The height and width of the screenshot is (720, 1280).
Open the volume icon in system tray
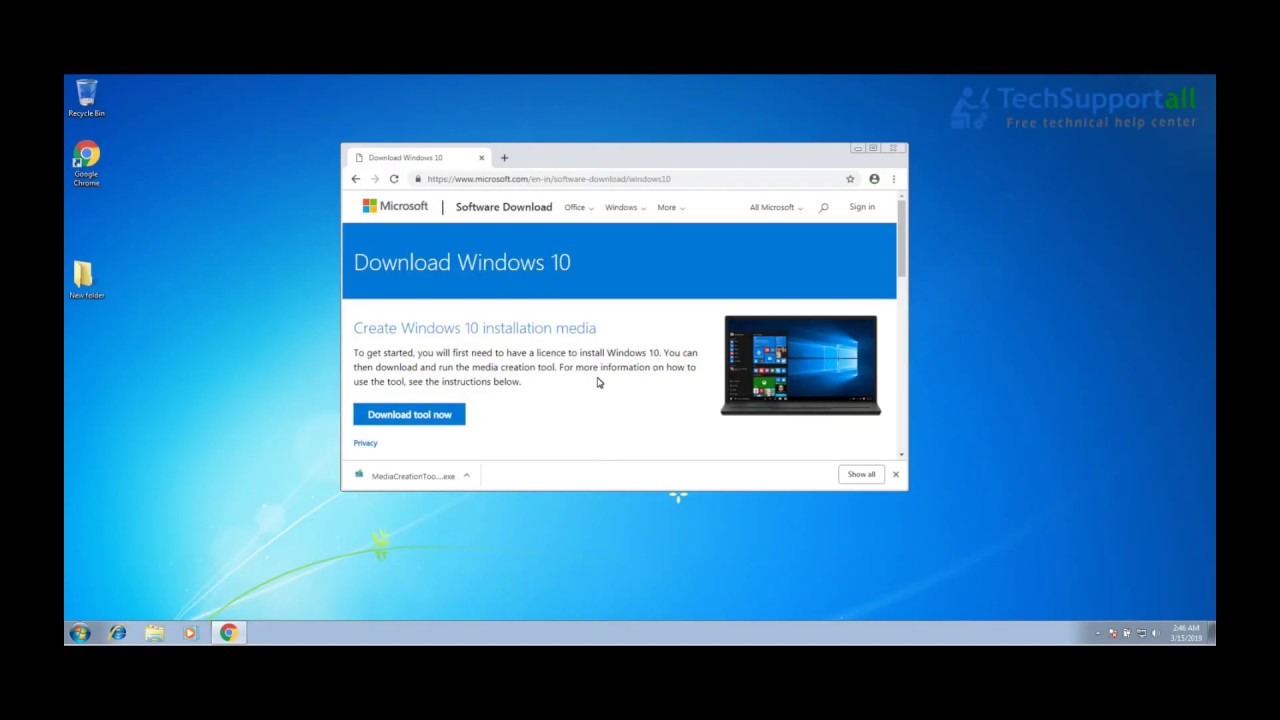click(x=1155, y=633)
